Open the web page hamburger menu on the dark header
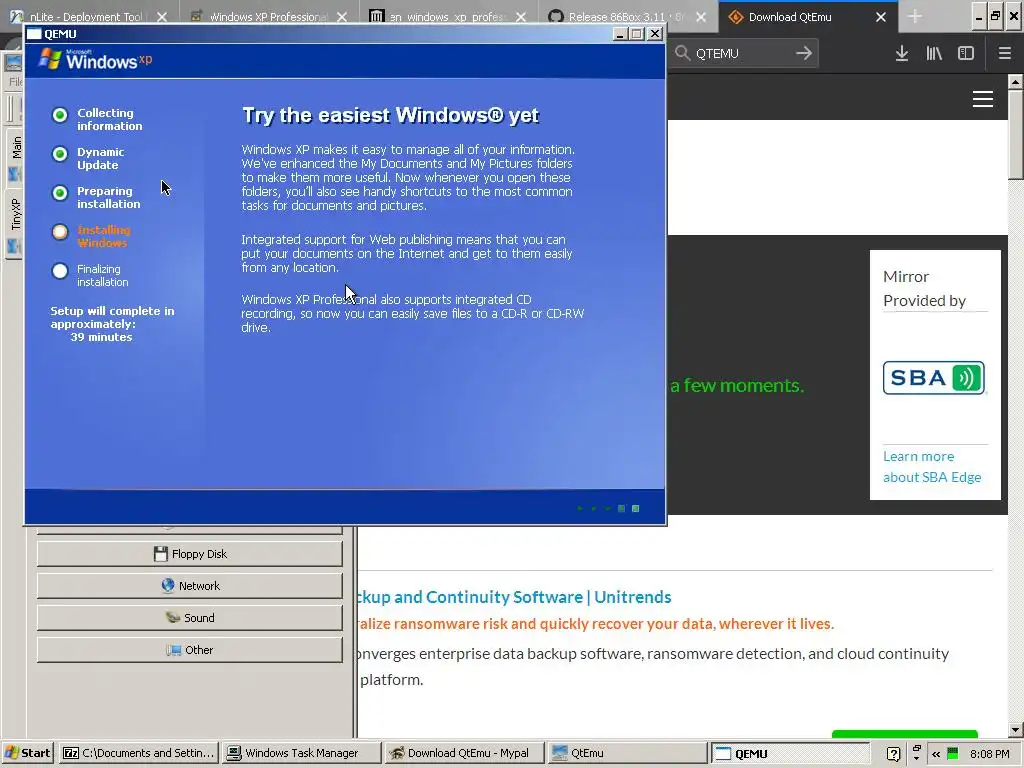The width and height of the screenshot is (1024, 768). pos(983,99)
